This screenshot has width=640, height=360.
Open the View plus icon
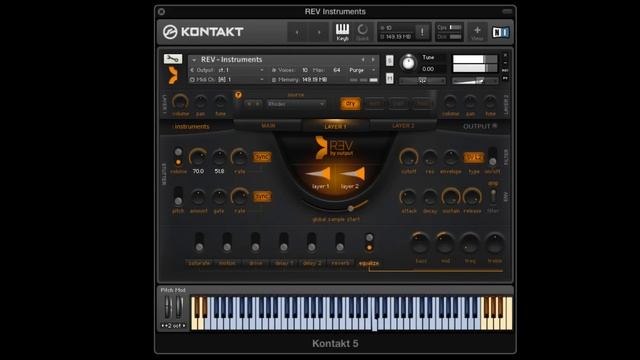point(477,32)
